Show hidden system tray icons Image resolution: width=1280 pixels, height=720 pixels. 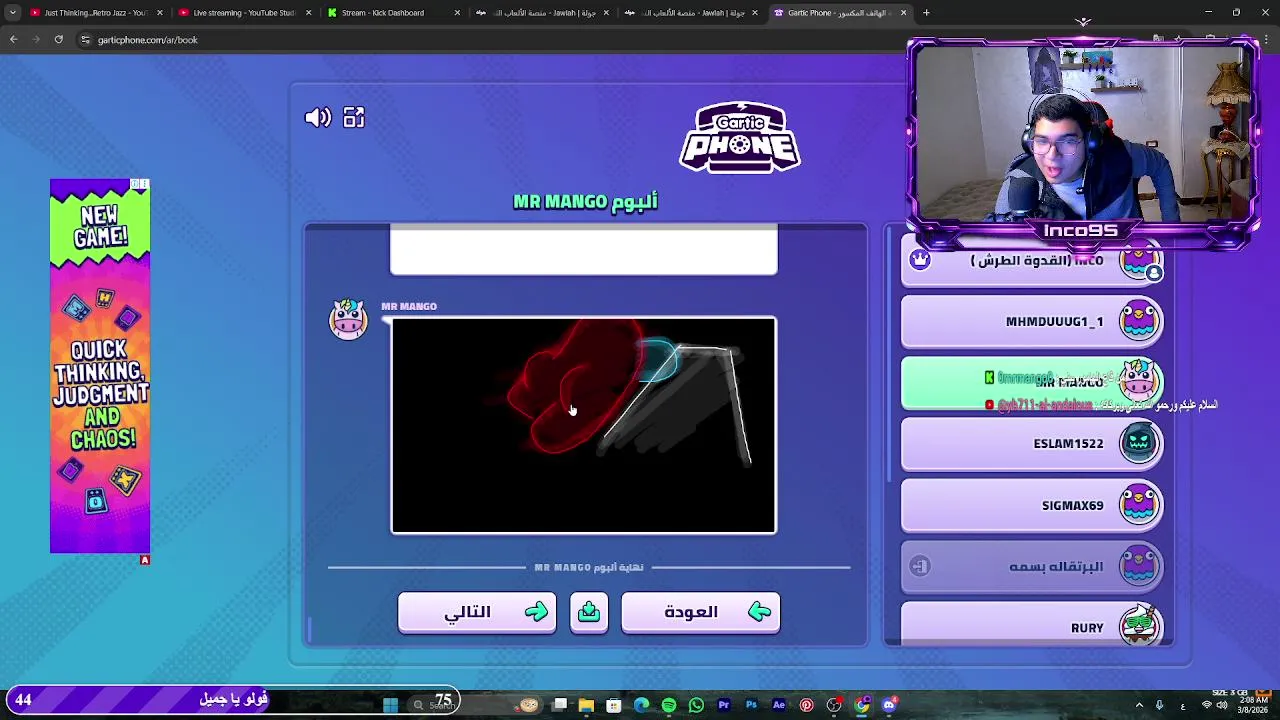[x=1139, y=705]
